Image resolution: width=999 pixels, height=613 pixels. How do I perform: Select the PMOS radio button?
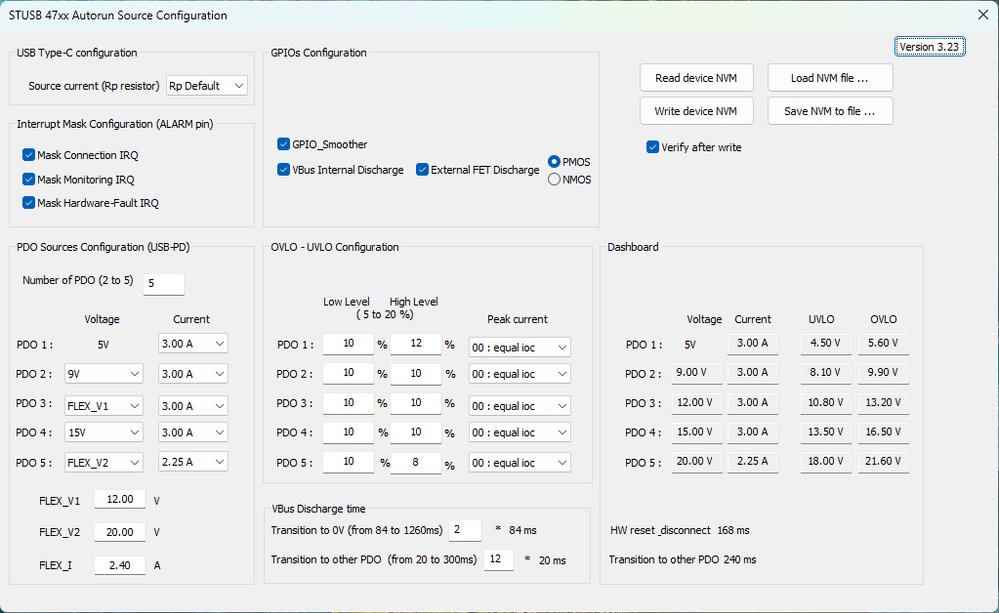pyautogui.click(x=554, y=161)
